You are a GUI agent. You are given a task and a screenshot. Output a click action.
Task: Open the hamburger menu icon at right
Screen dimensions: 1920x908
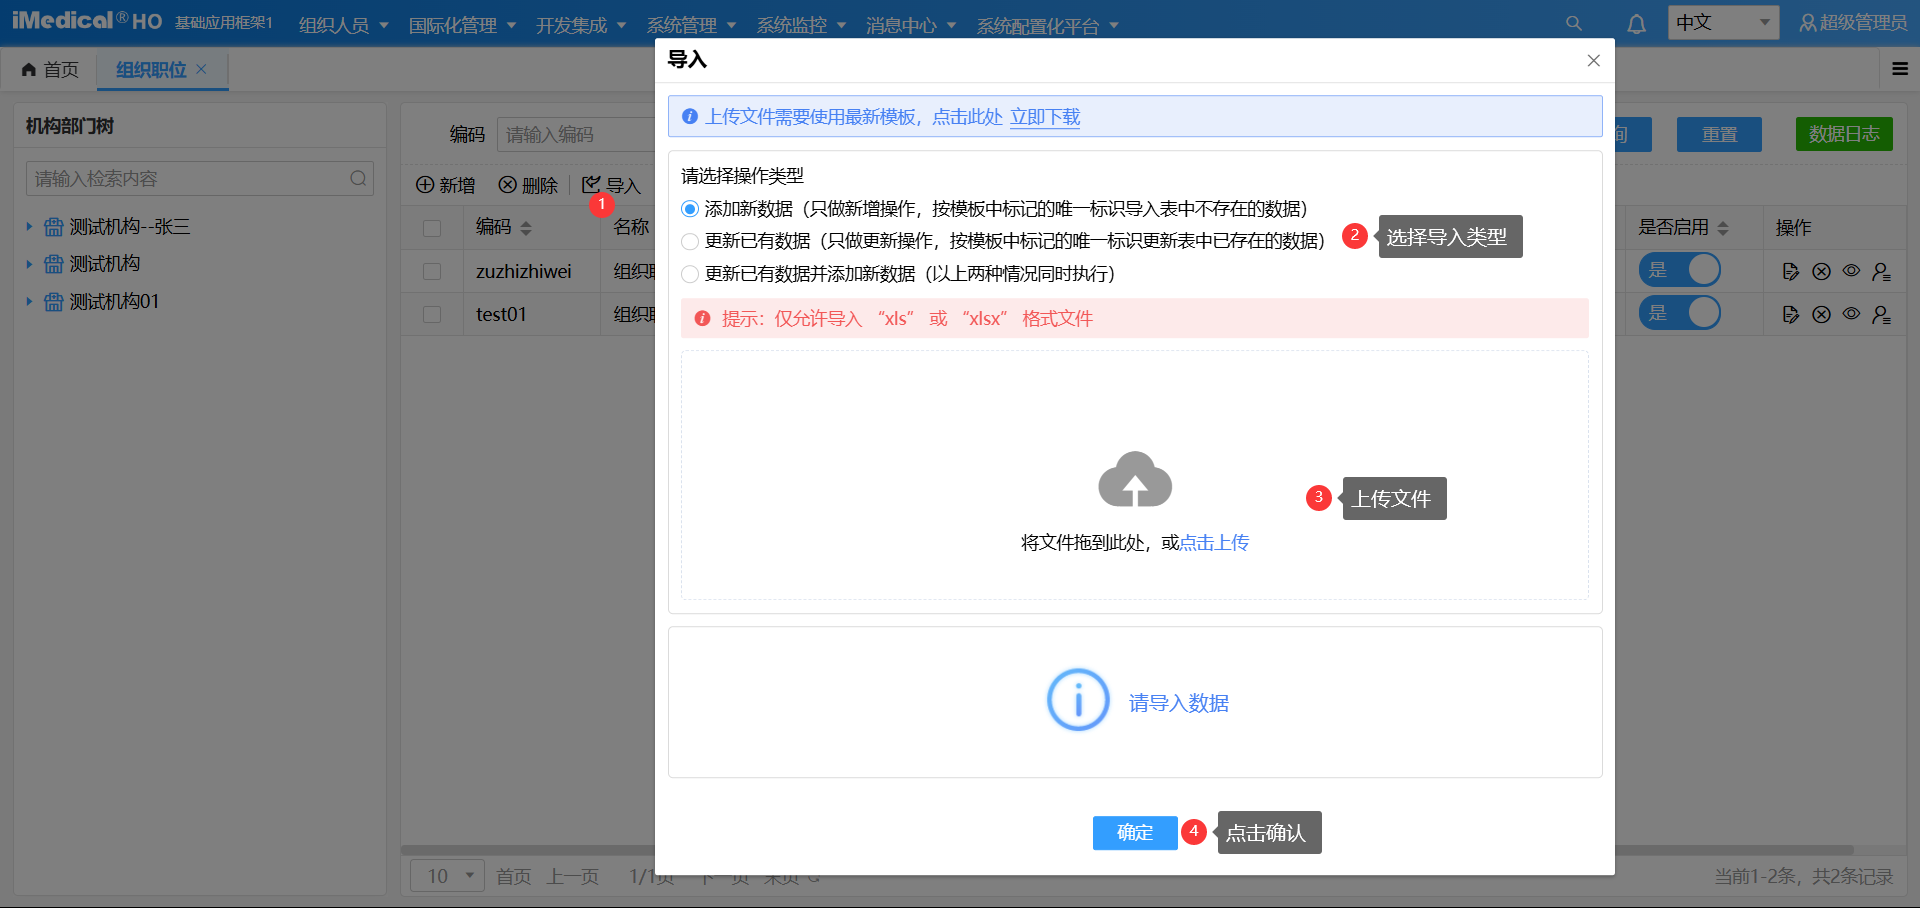click(1899, 69)
